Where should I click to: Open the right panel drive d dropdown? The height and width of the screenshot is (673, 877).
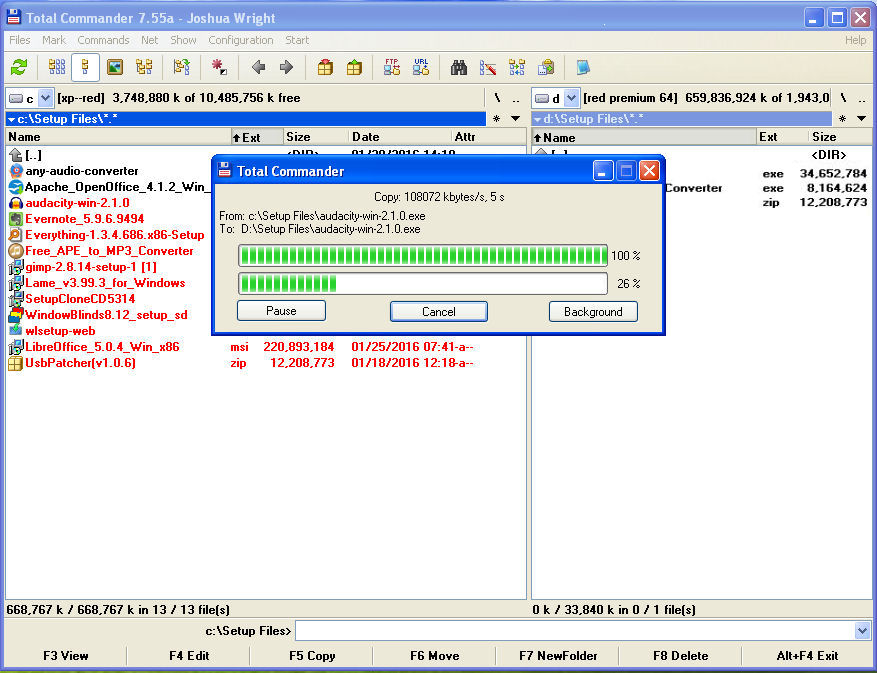571,98
